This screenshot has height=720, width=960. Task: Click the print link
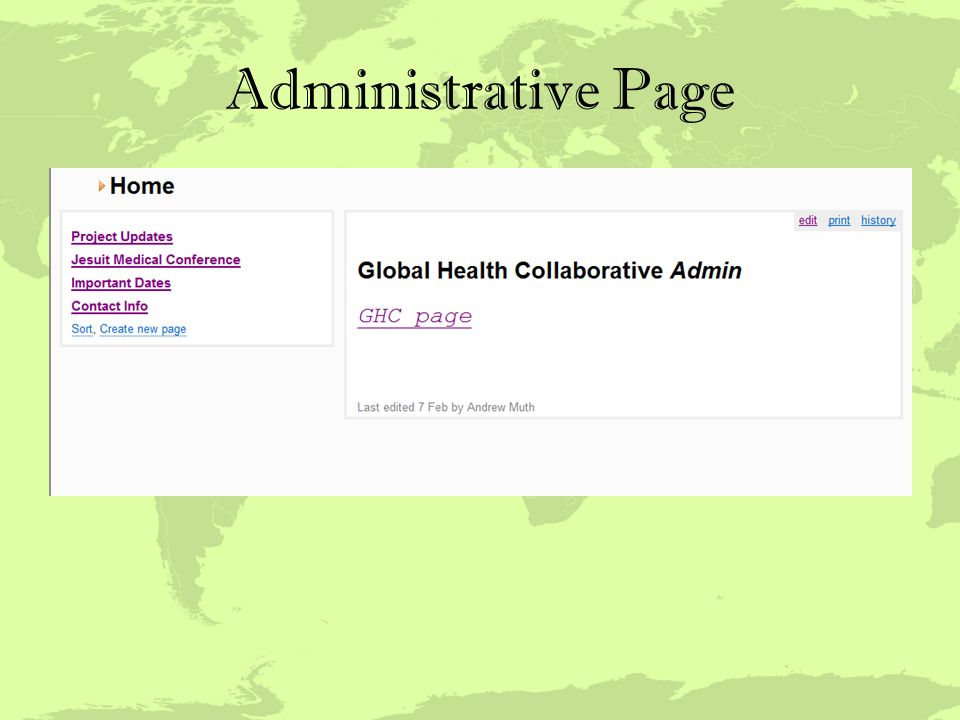(x=839, y=220)
